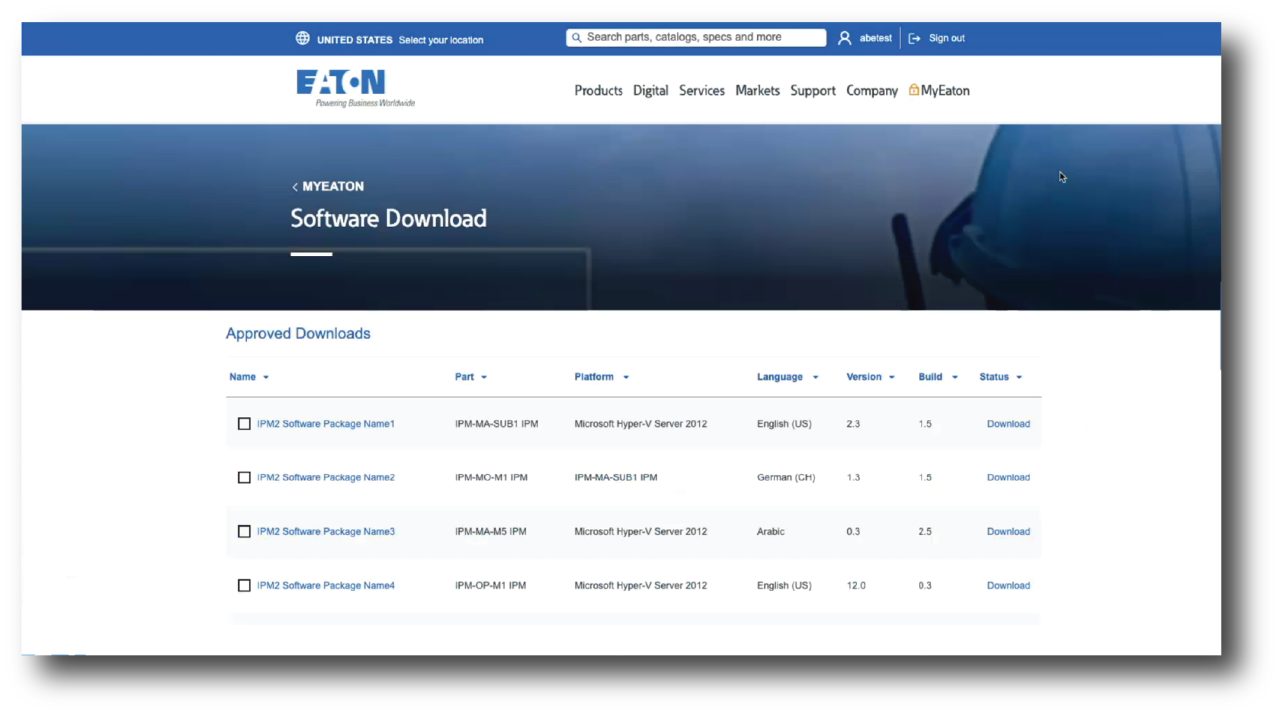Image resolution: width=1280 pixels, height=714 pixels.
Task: Download the German package IPM2 Software Package Name2
Action: 1008,477
